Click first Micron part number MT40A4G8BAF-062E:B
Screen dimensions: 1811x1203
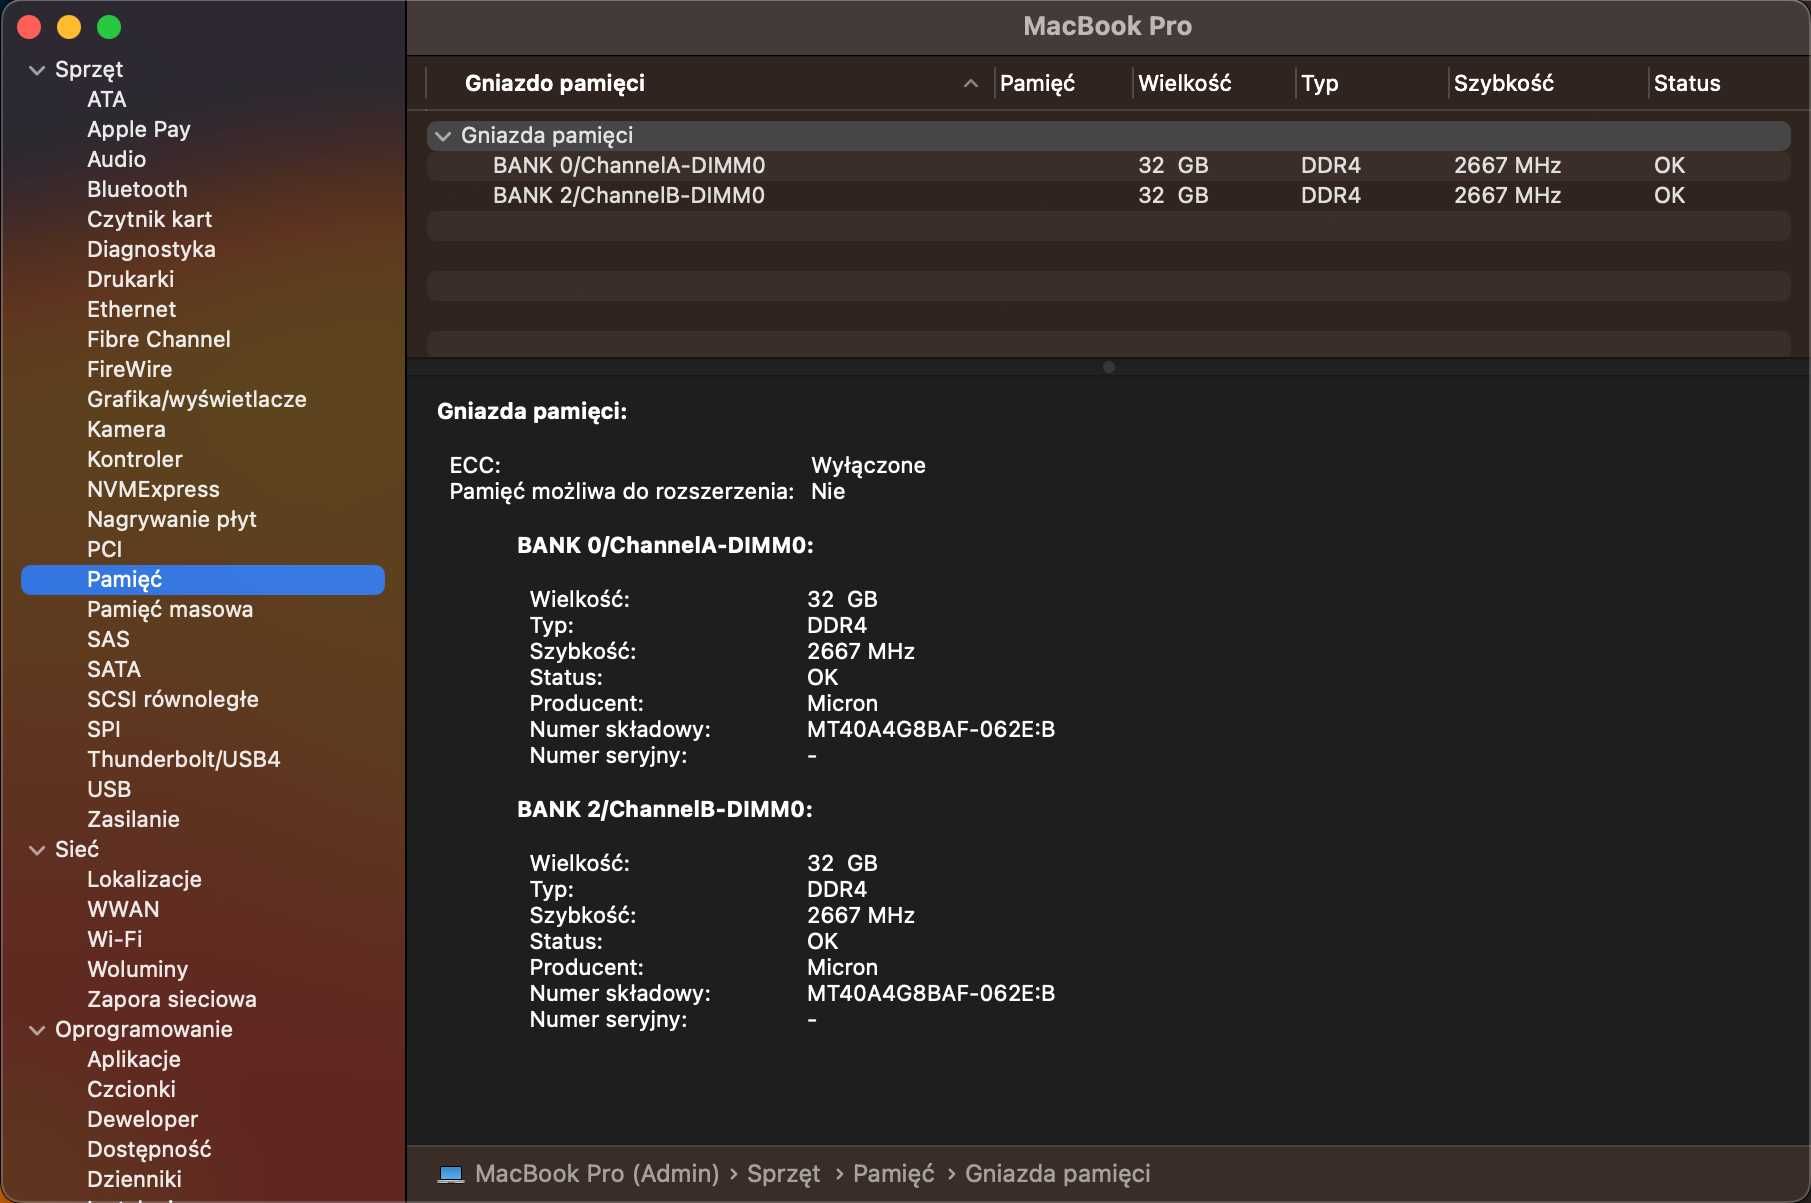click(931, 730)
